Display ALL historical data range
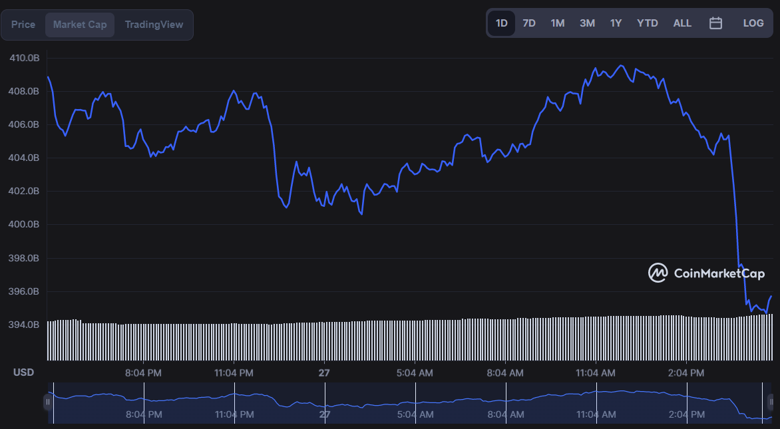Screen dimensions: 780x429 point(682,23)
